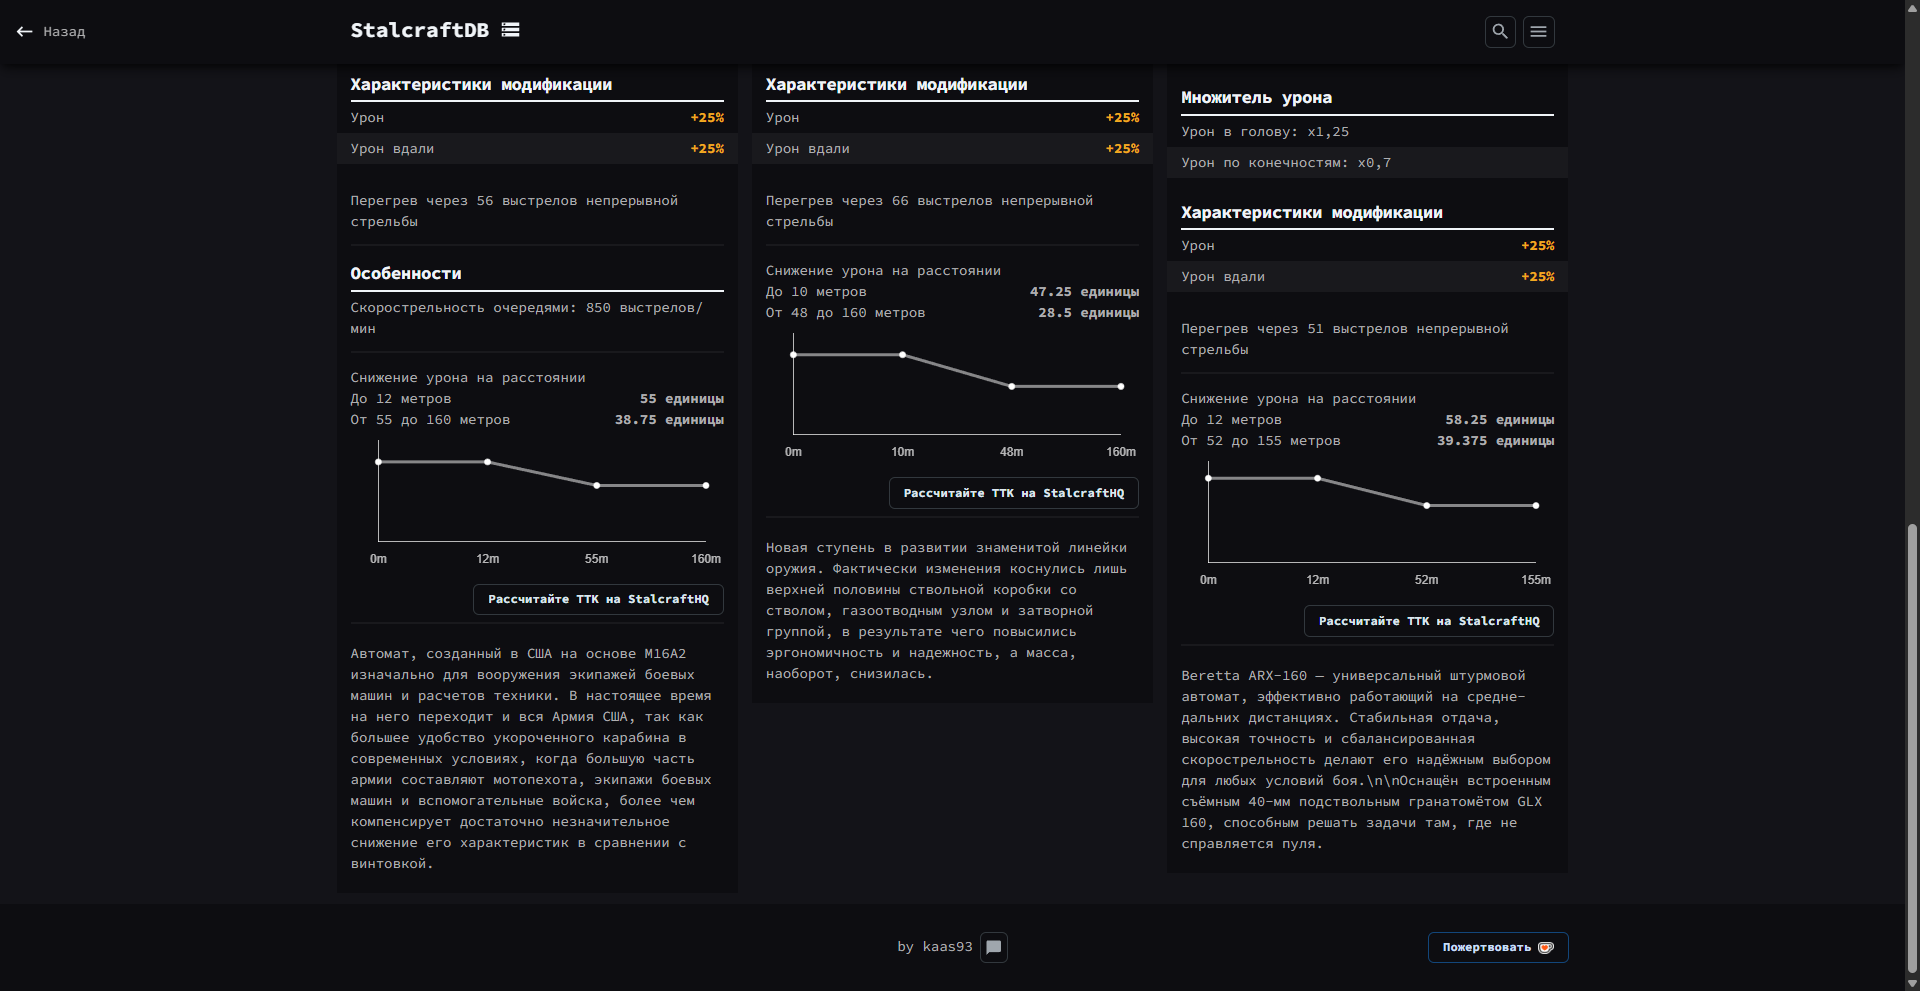
Task: Click the list icon beside the StalcraftDB logo
Action: click(511, 30)
